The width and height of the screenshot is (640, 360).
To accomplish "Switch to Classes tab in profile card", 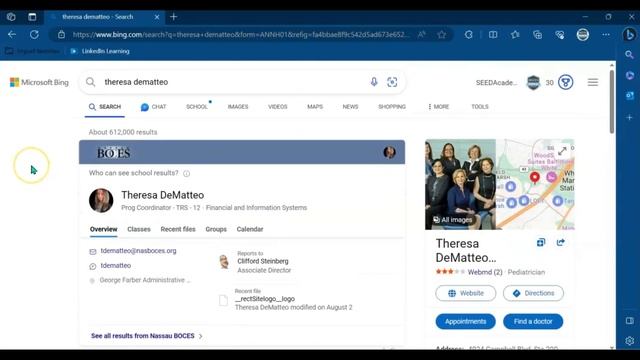I will (x=139, y=229).
